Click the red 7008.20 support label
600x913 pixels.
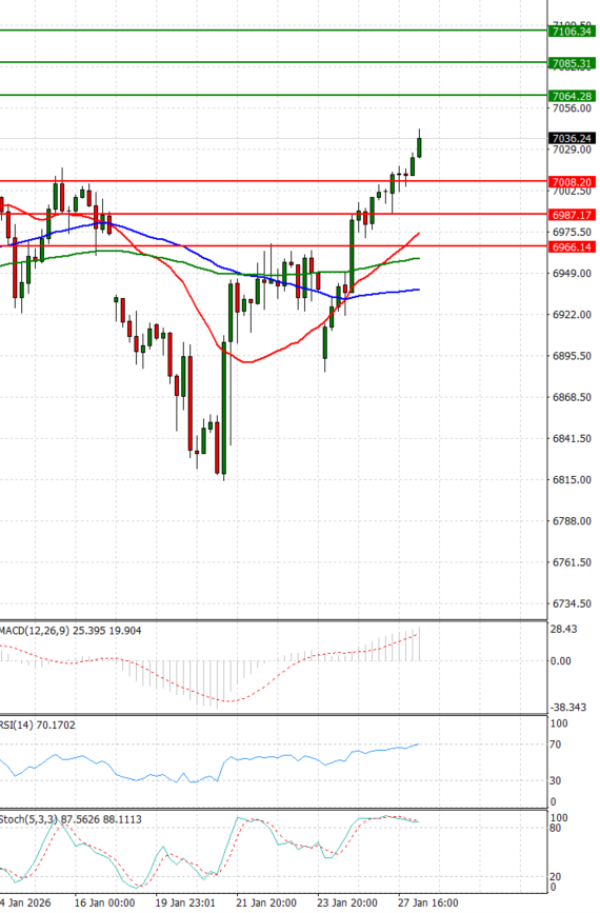pos(572,182)
